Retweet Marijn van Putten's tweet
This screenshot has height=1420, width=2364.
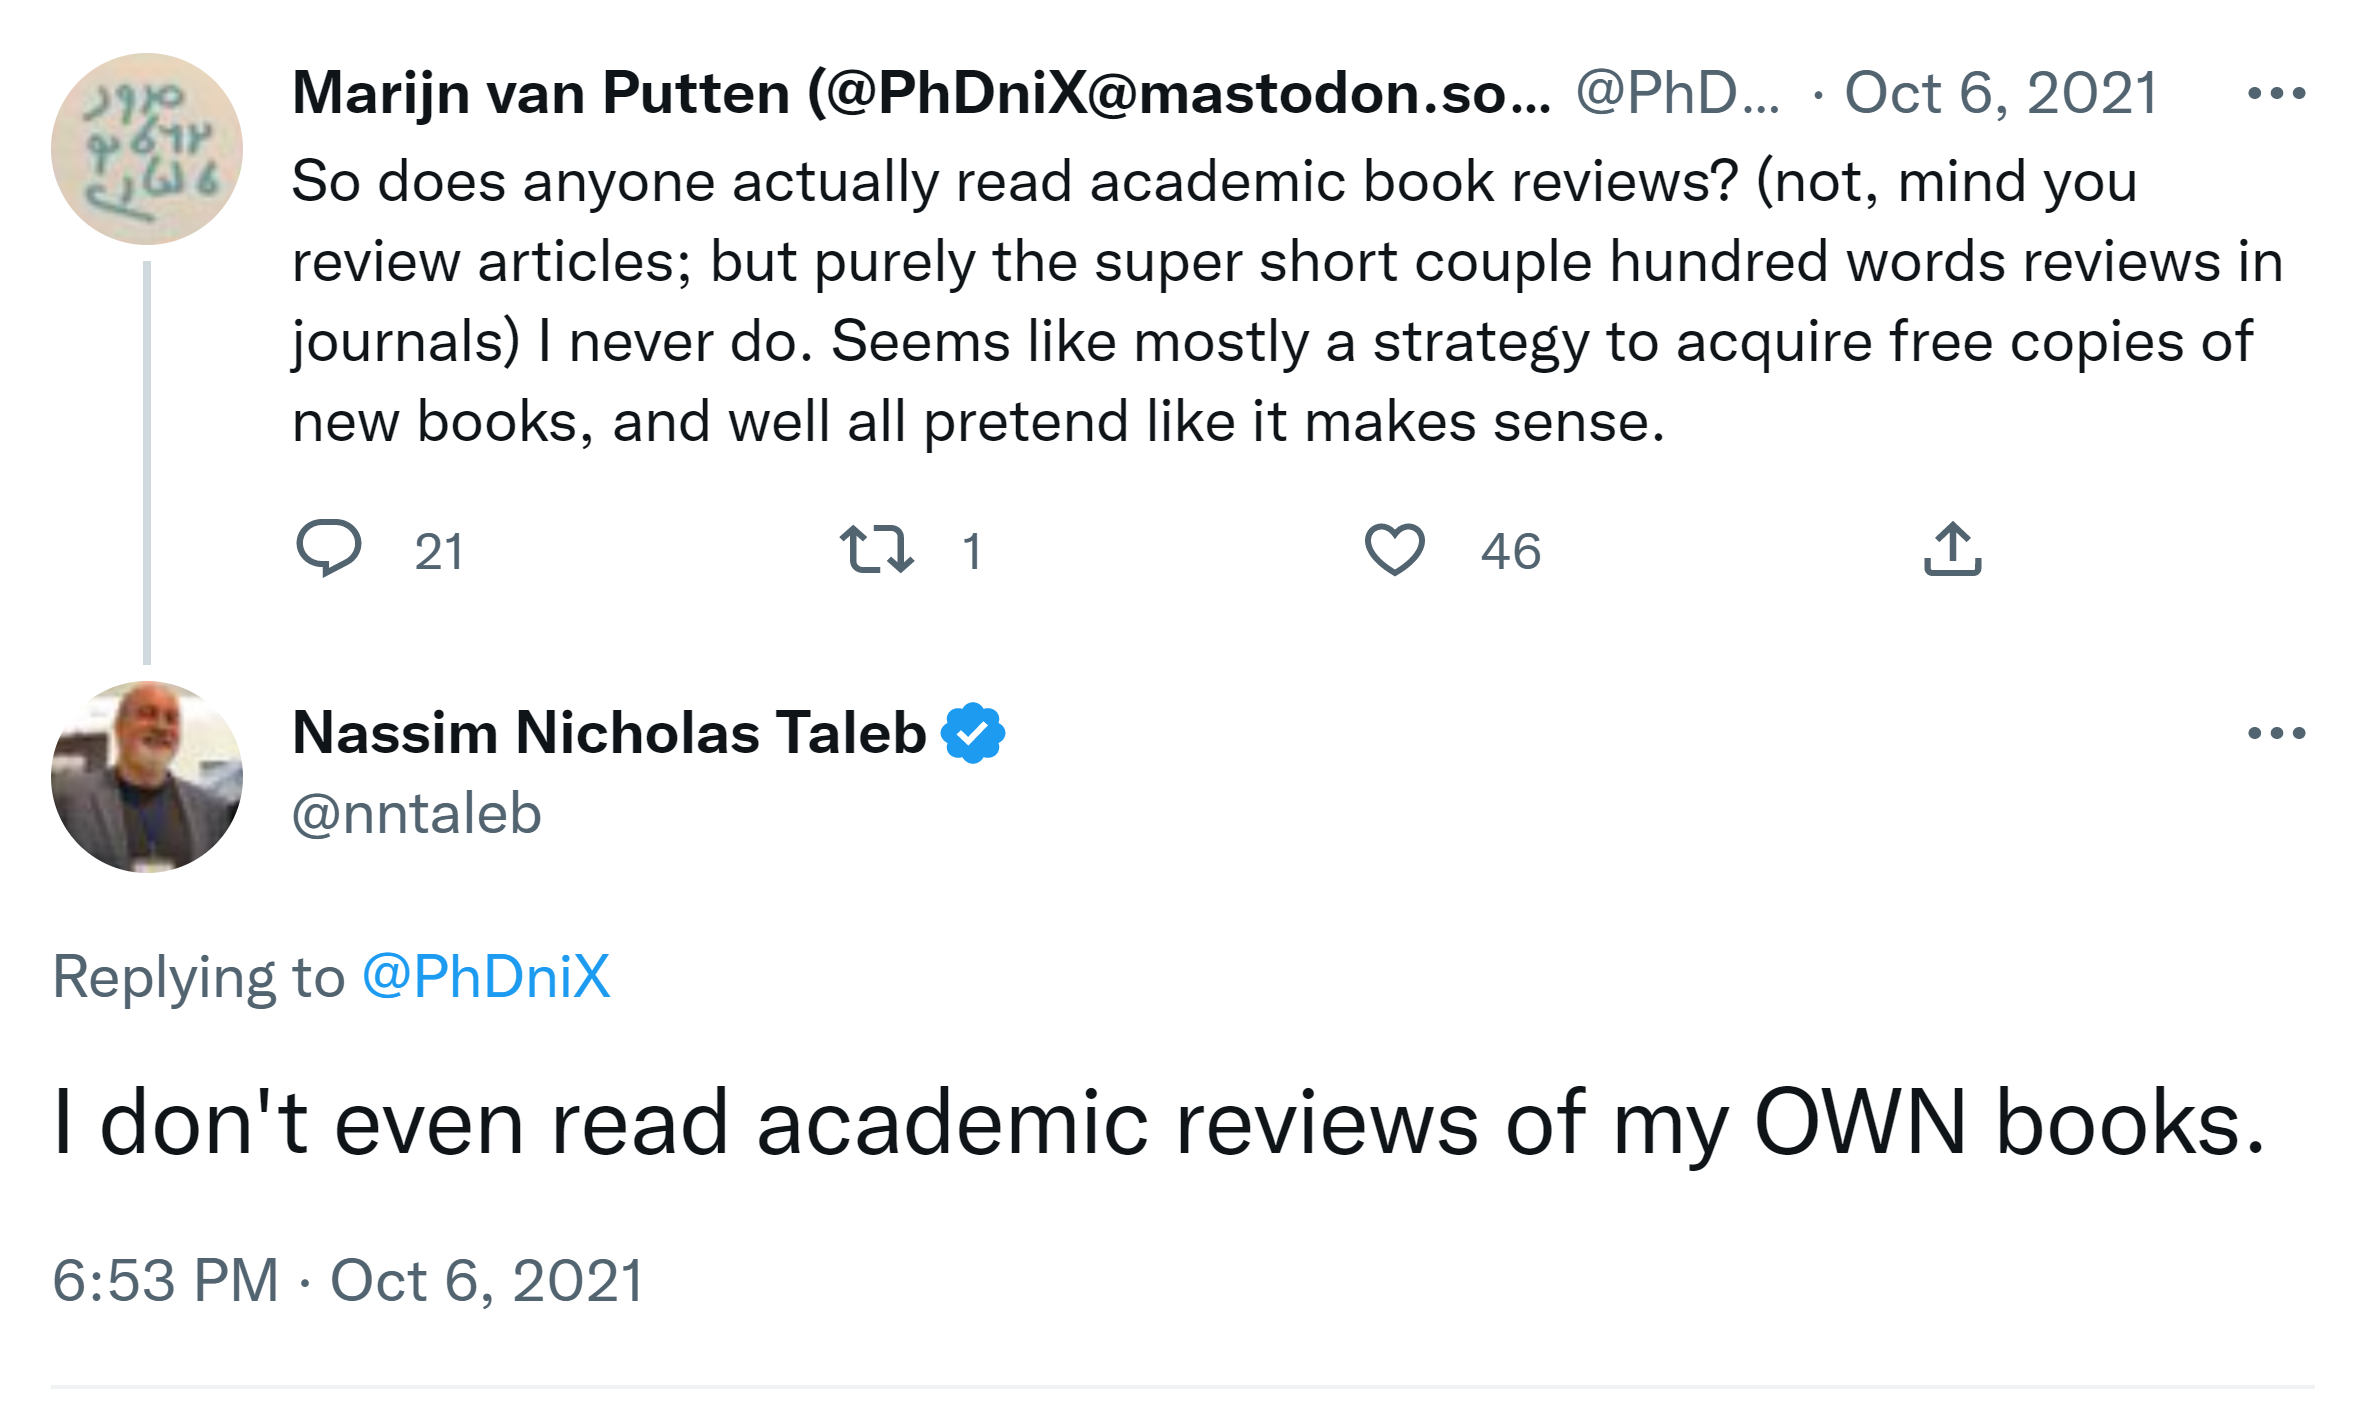(876, 549)
